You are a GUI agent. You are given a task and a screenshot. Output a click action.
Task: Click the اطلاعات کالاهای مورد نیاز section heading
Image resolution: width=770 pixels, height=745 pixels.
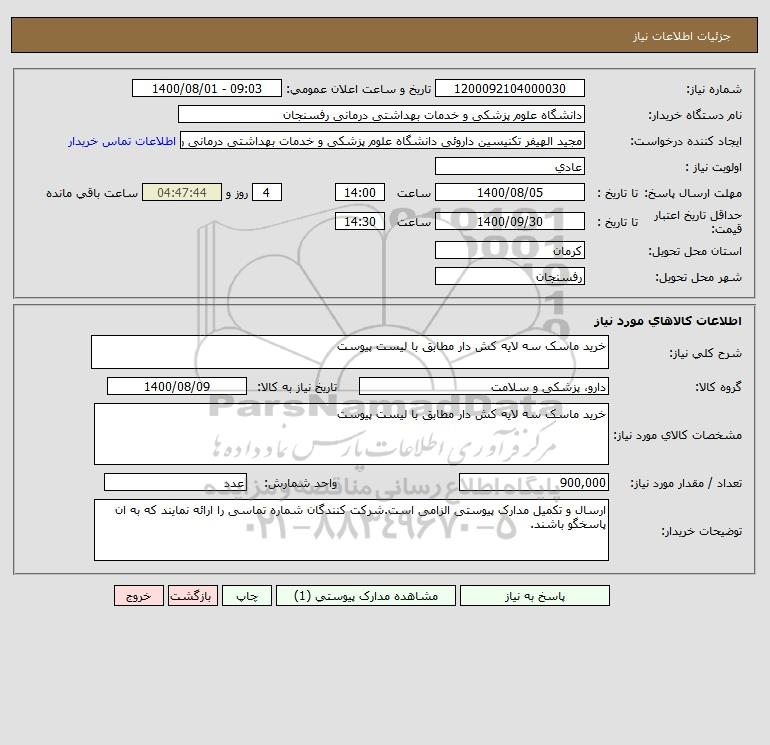click(x=667, y=321)
